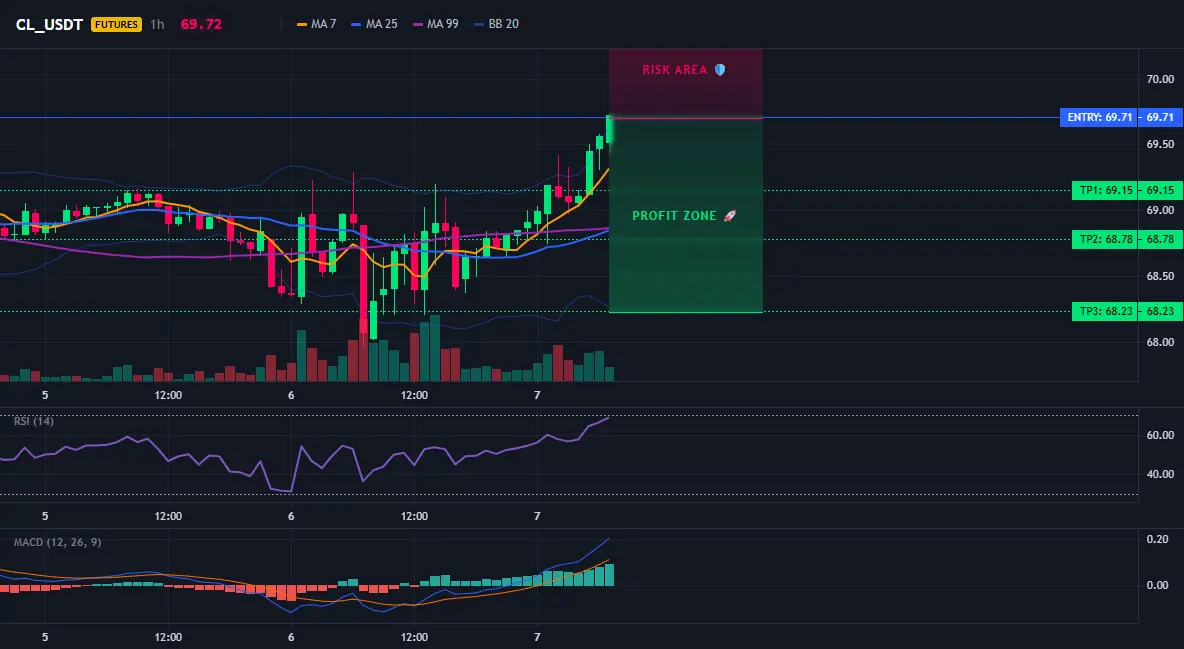This screenshot has height=649, width=1184.
Task: Click the 70.00 price axis label
Action: (x=1160, y=79)
